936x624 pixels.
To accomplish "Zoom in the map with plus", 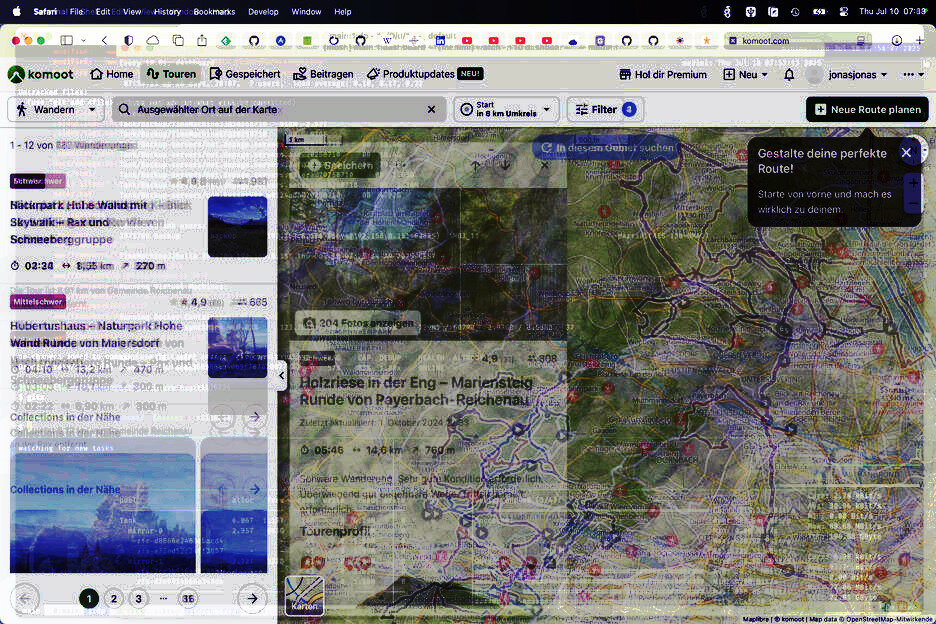I will (914, 183).
